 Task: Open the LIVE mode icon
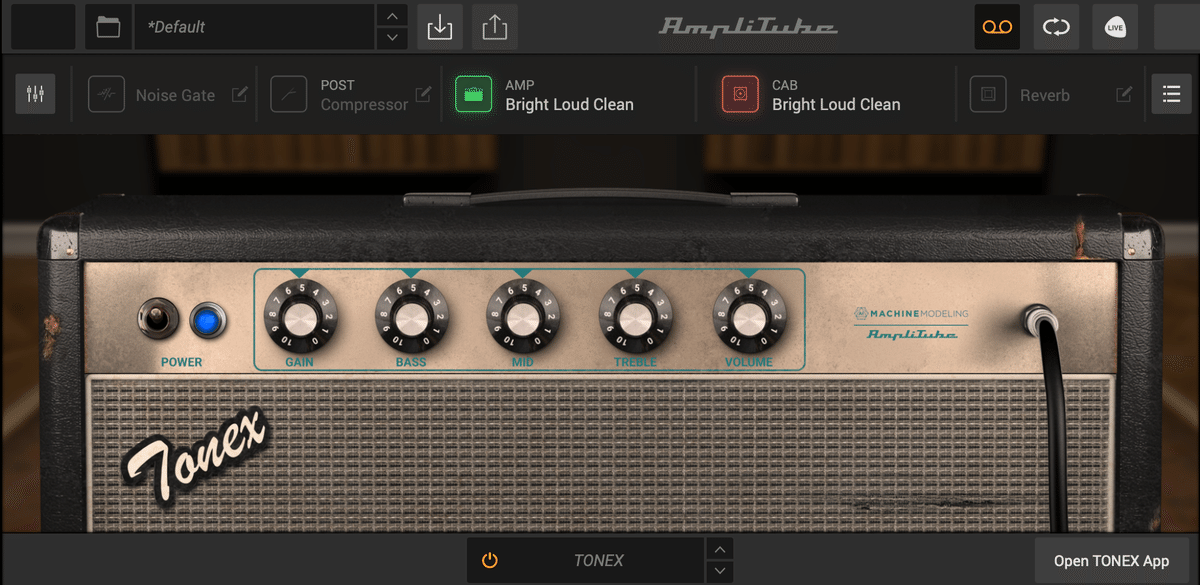click(x=1114, y=27)
